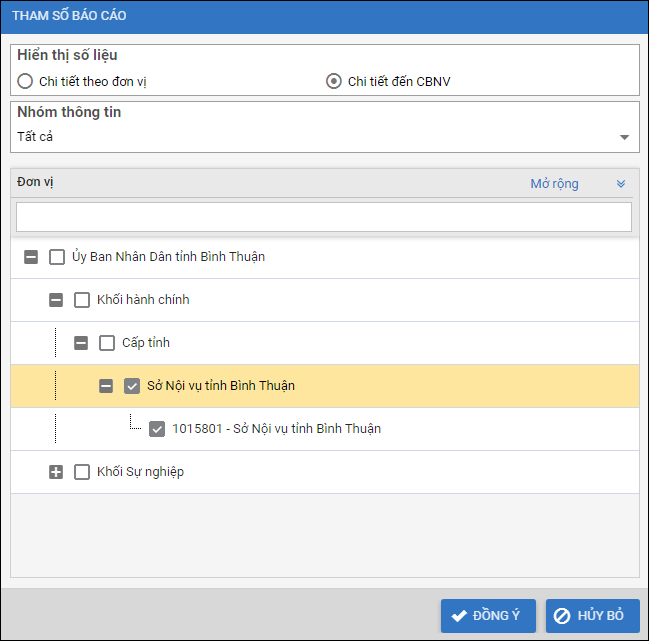
Task: Uncheck '1015801 - Sở Nội vụ' checkbox
Action: 157,429
